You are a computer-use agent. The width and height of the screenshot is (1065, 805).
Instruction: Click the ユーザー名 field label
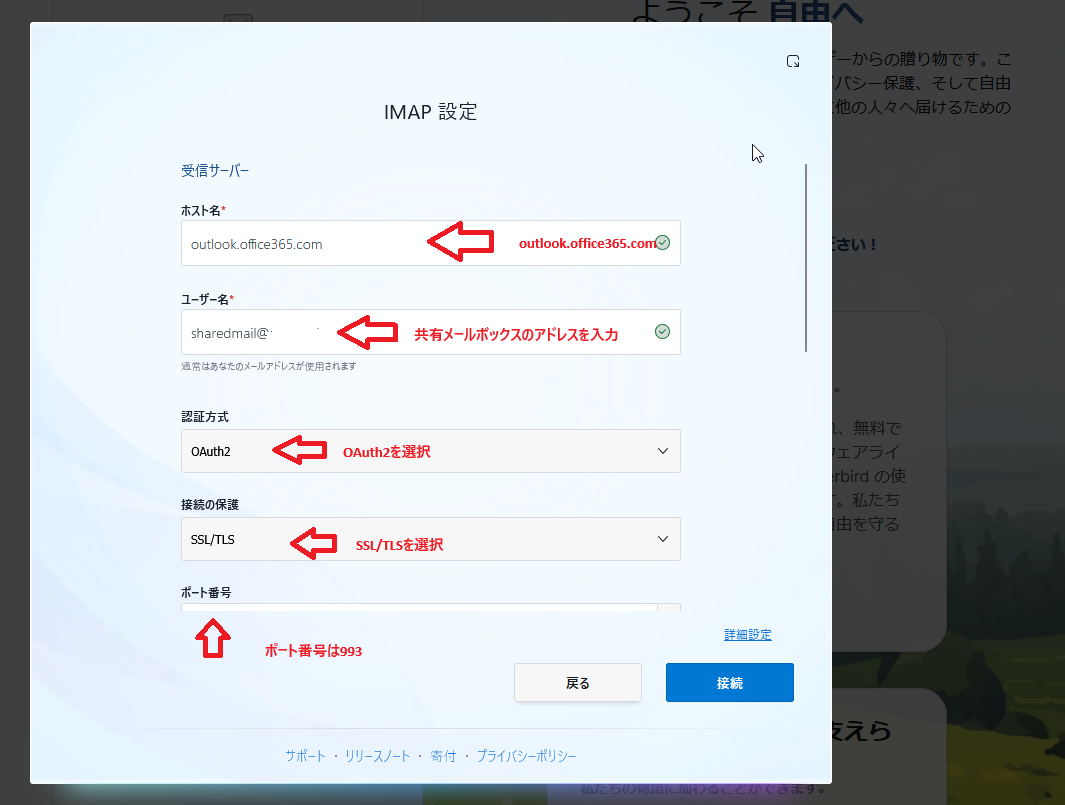pyautogui.click(x=205, y=300)
